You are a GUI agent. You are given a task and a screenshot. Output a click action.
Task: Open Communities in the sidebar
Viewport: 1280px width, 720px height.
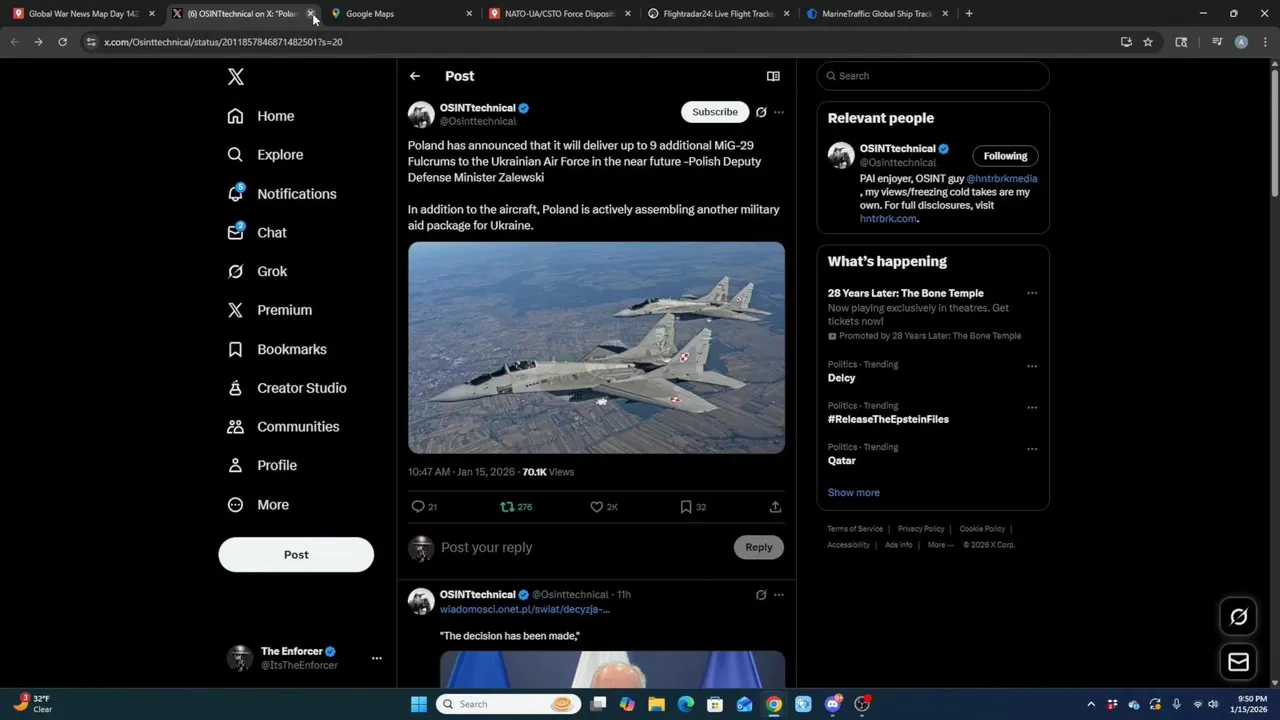pos(283,426)
